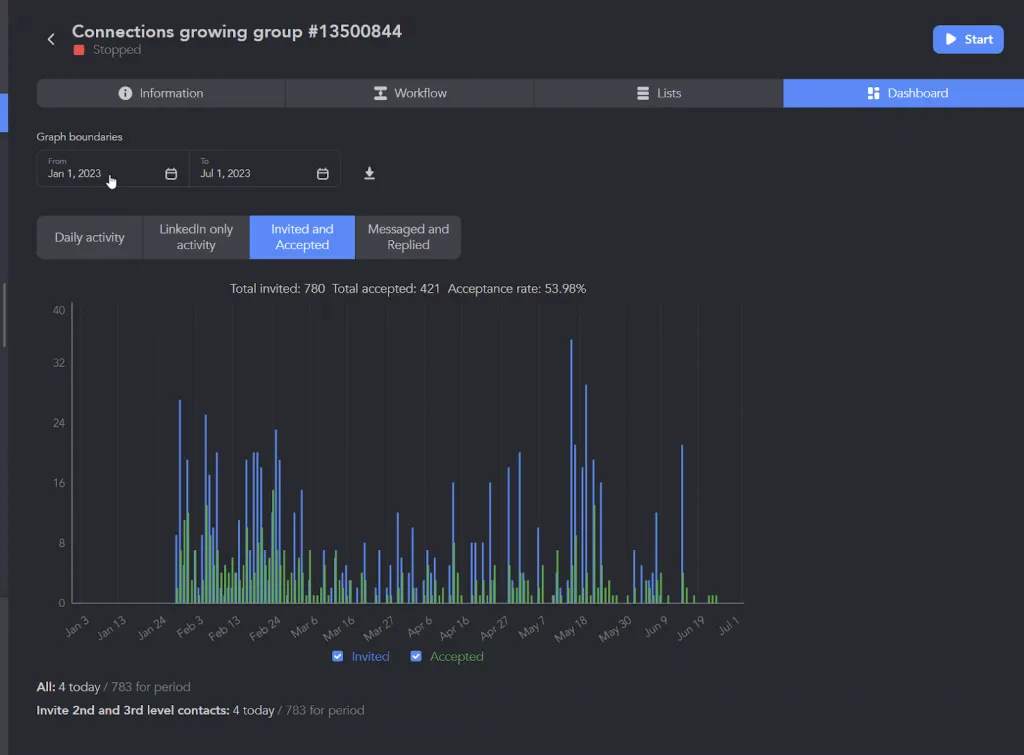Click the Graph boundaries label
The image size is (1024, 755).
point(79,137)
